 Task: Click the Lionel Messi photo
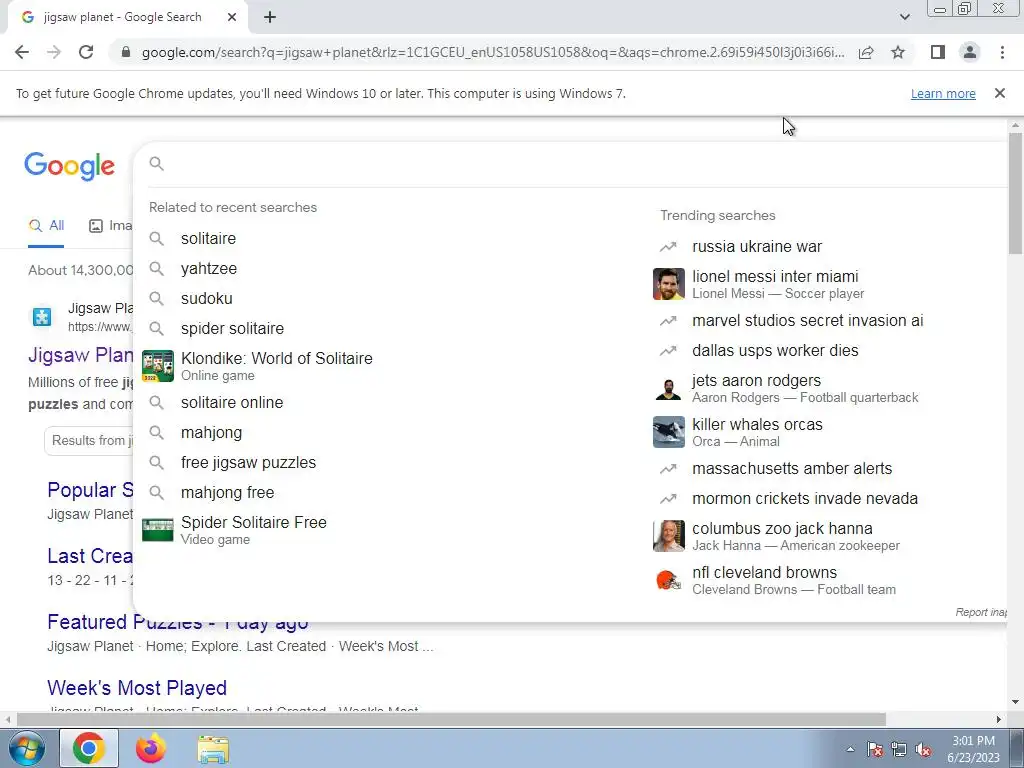pyautogui.click(x=669, y=284)
